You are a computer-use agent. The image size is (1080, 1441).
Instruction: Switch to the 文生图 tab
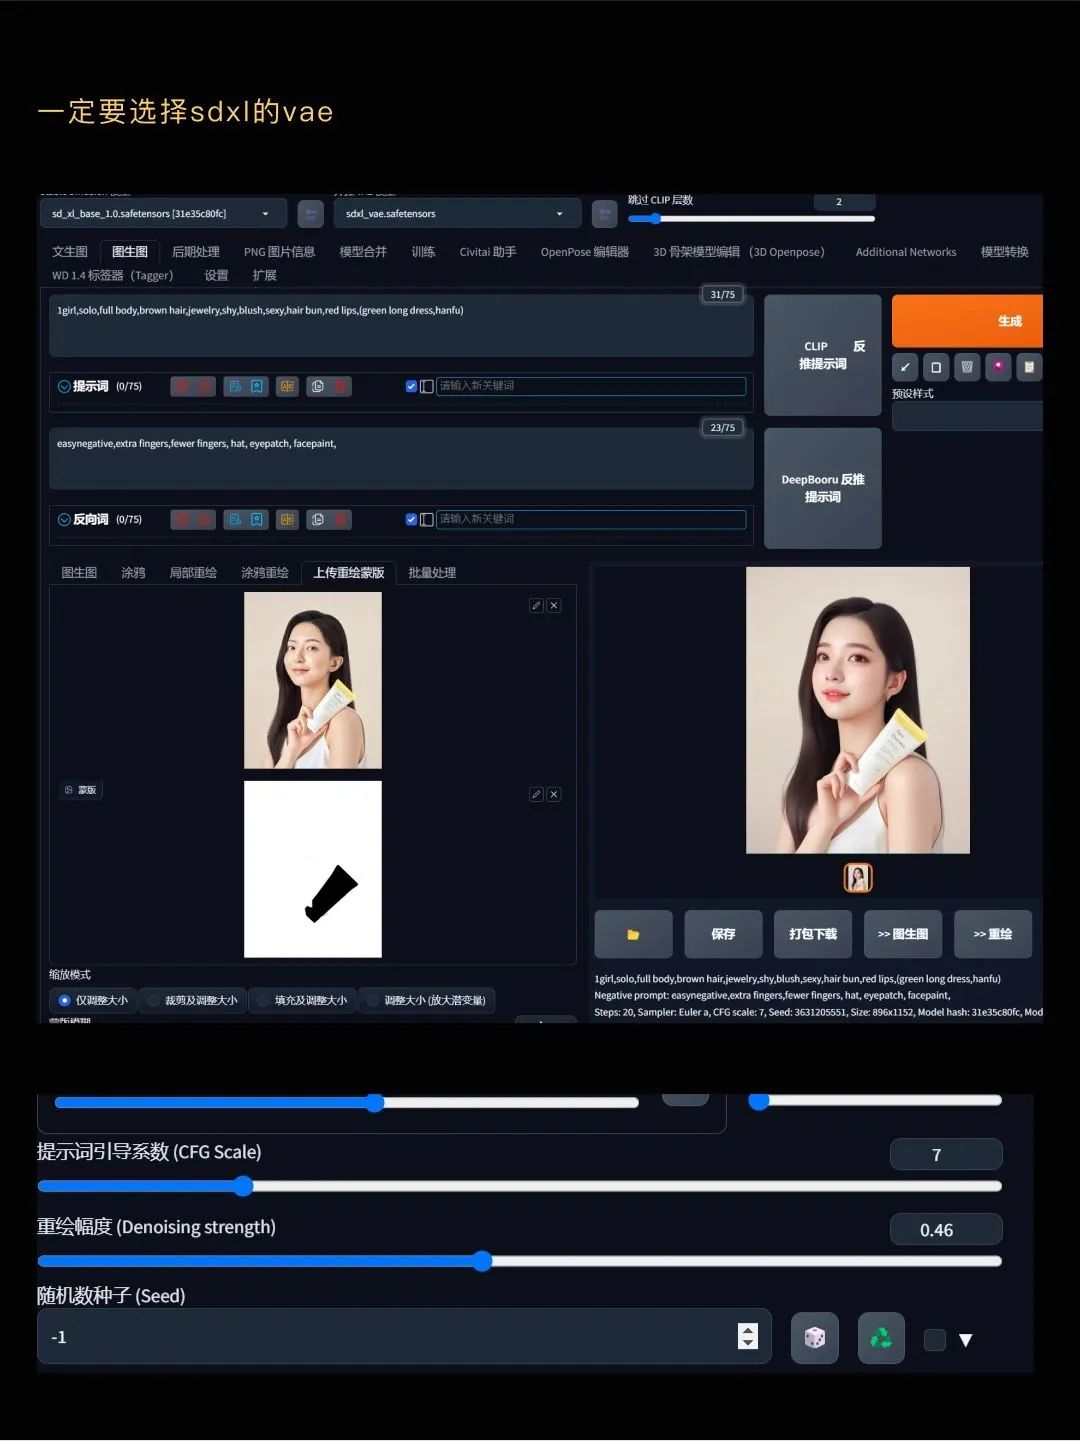pos(70,252)
